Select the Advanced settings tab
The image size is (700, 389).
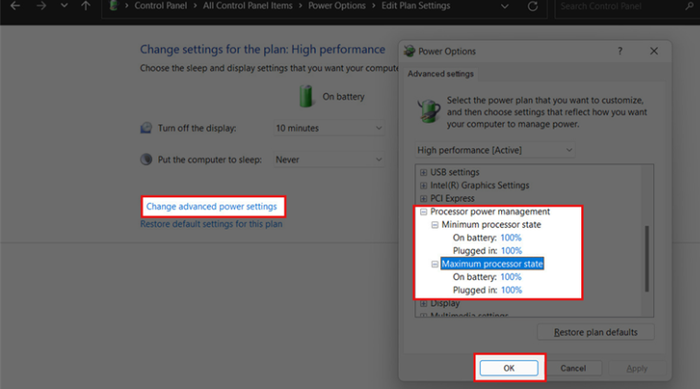440,74
